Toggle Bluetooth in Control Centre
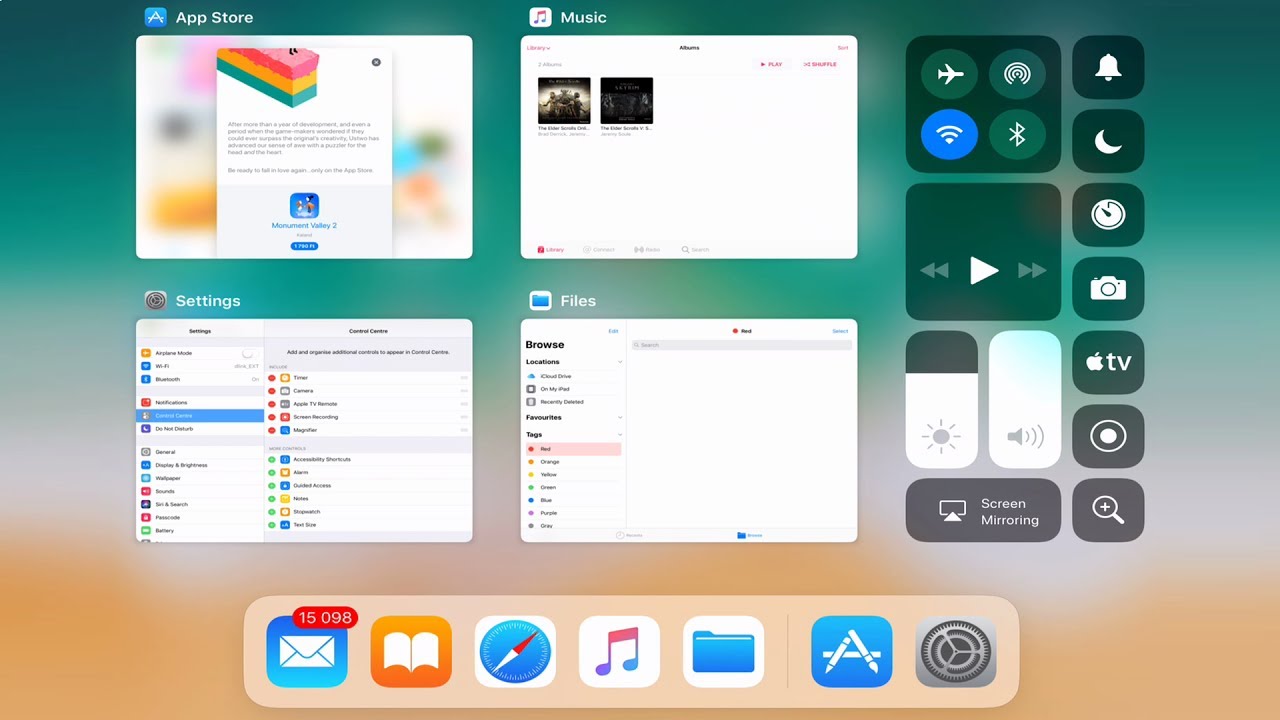 point(1017,134)
